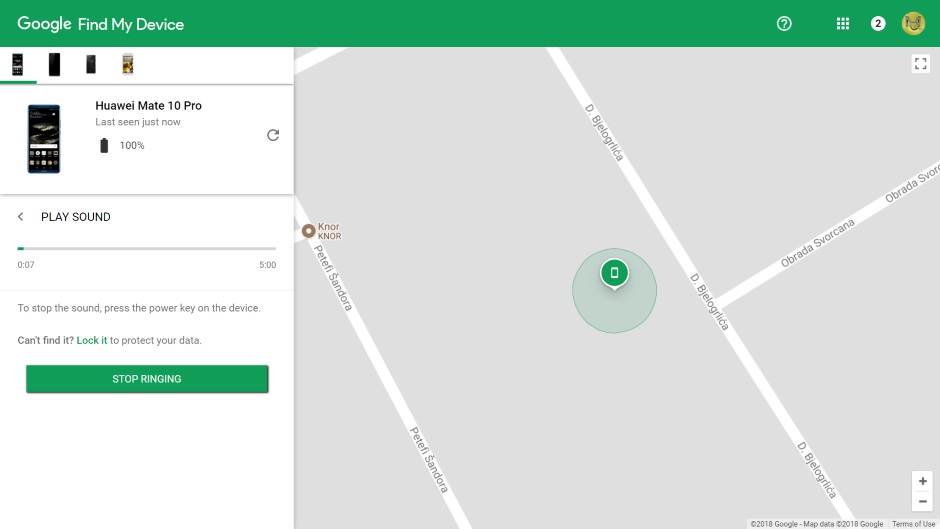This screenshot has height=529, width=940.
Task: Open the Google apps grid
Action: [843, 24]
